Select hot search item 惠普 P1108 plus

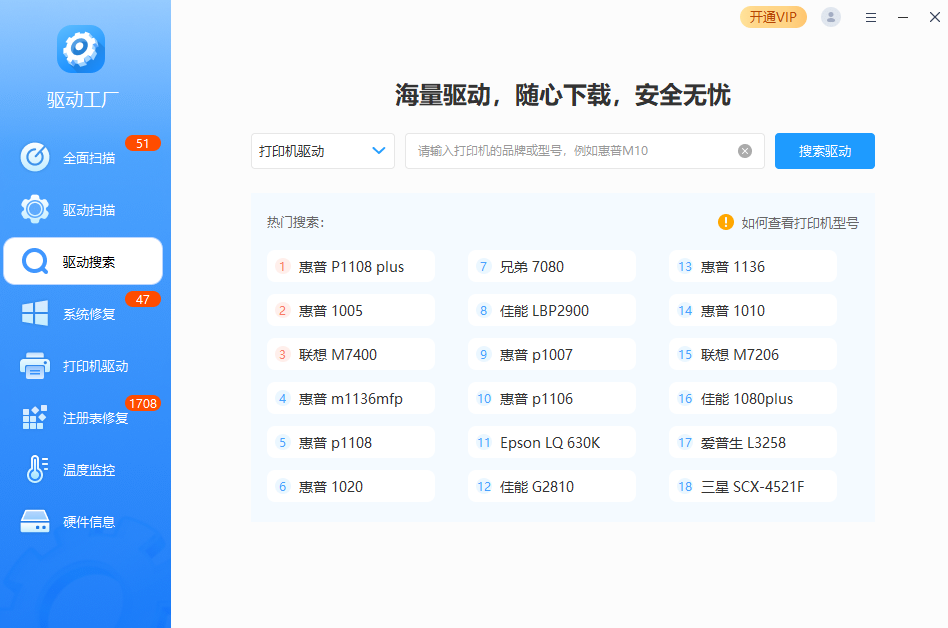click(x=350, y=266)
